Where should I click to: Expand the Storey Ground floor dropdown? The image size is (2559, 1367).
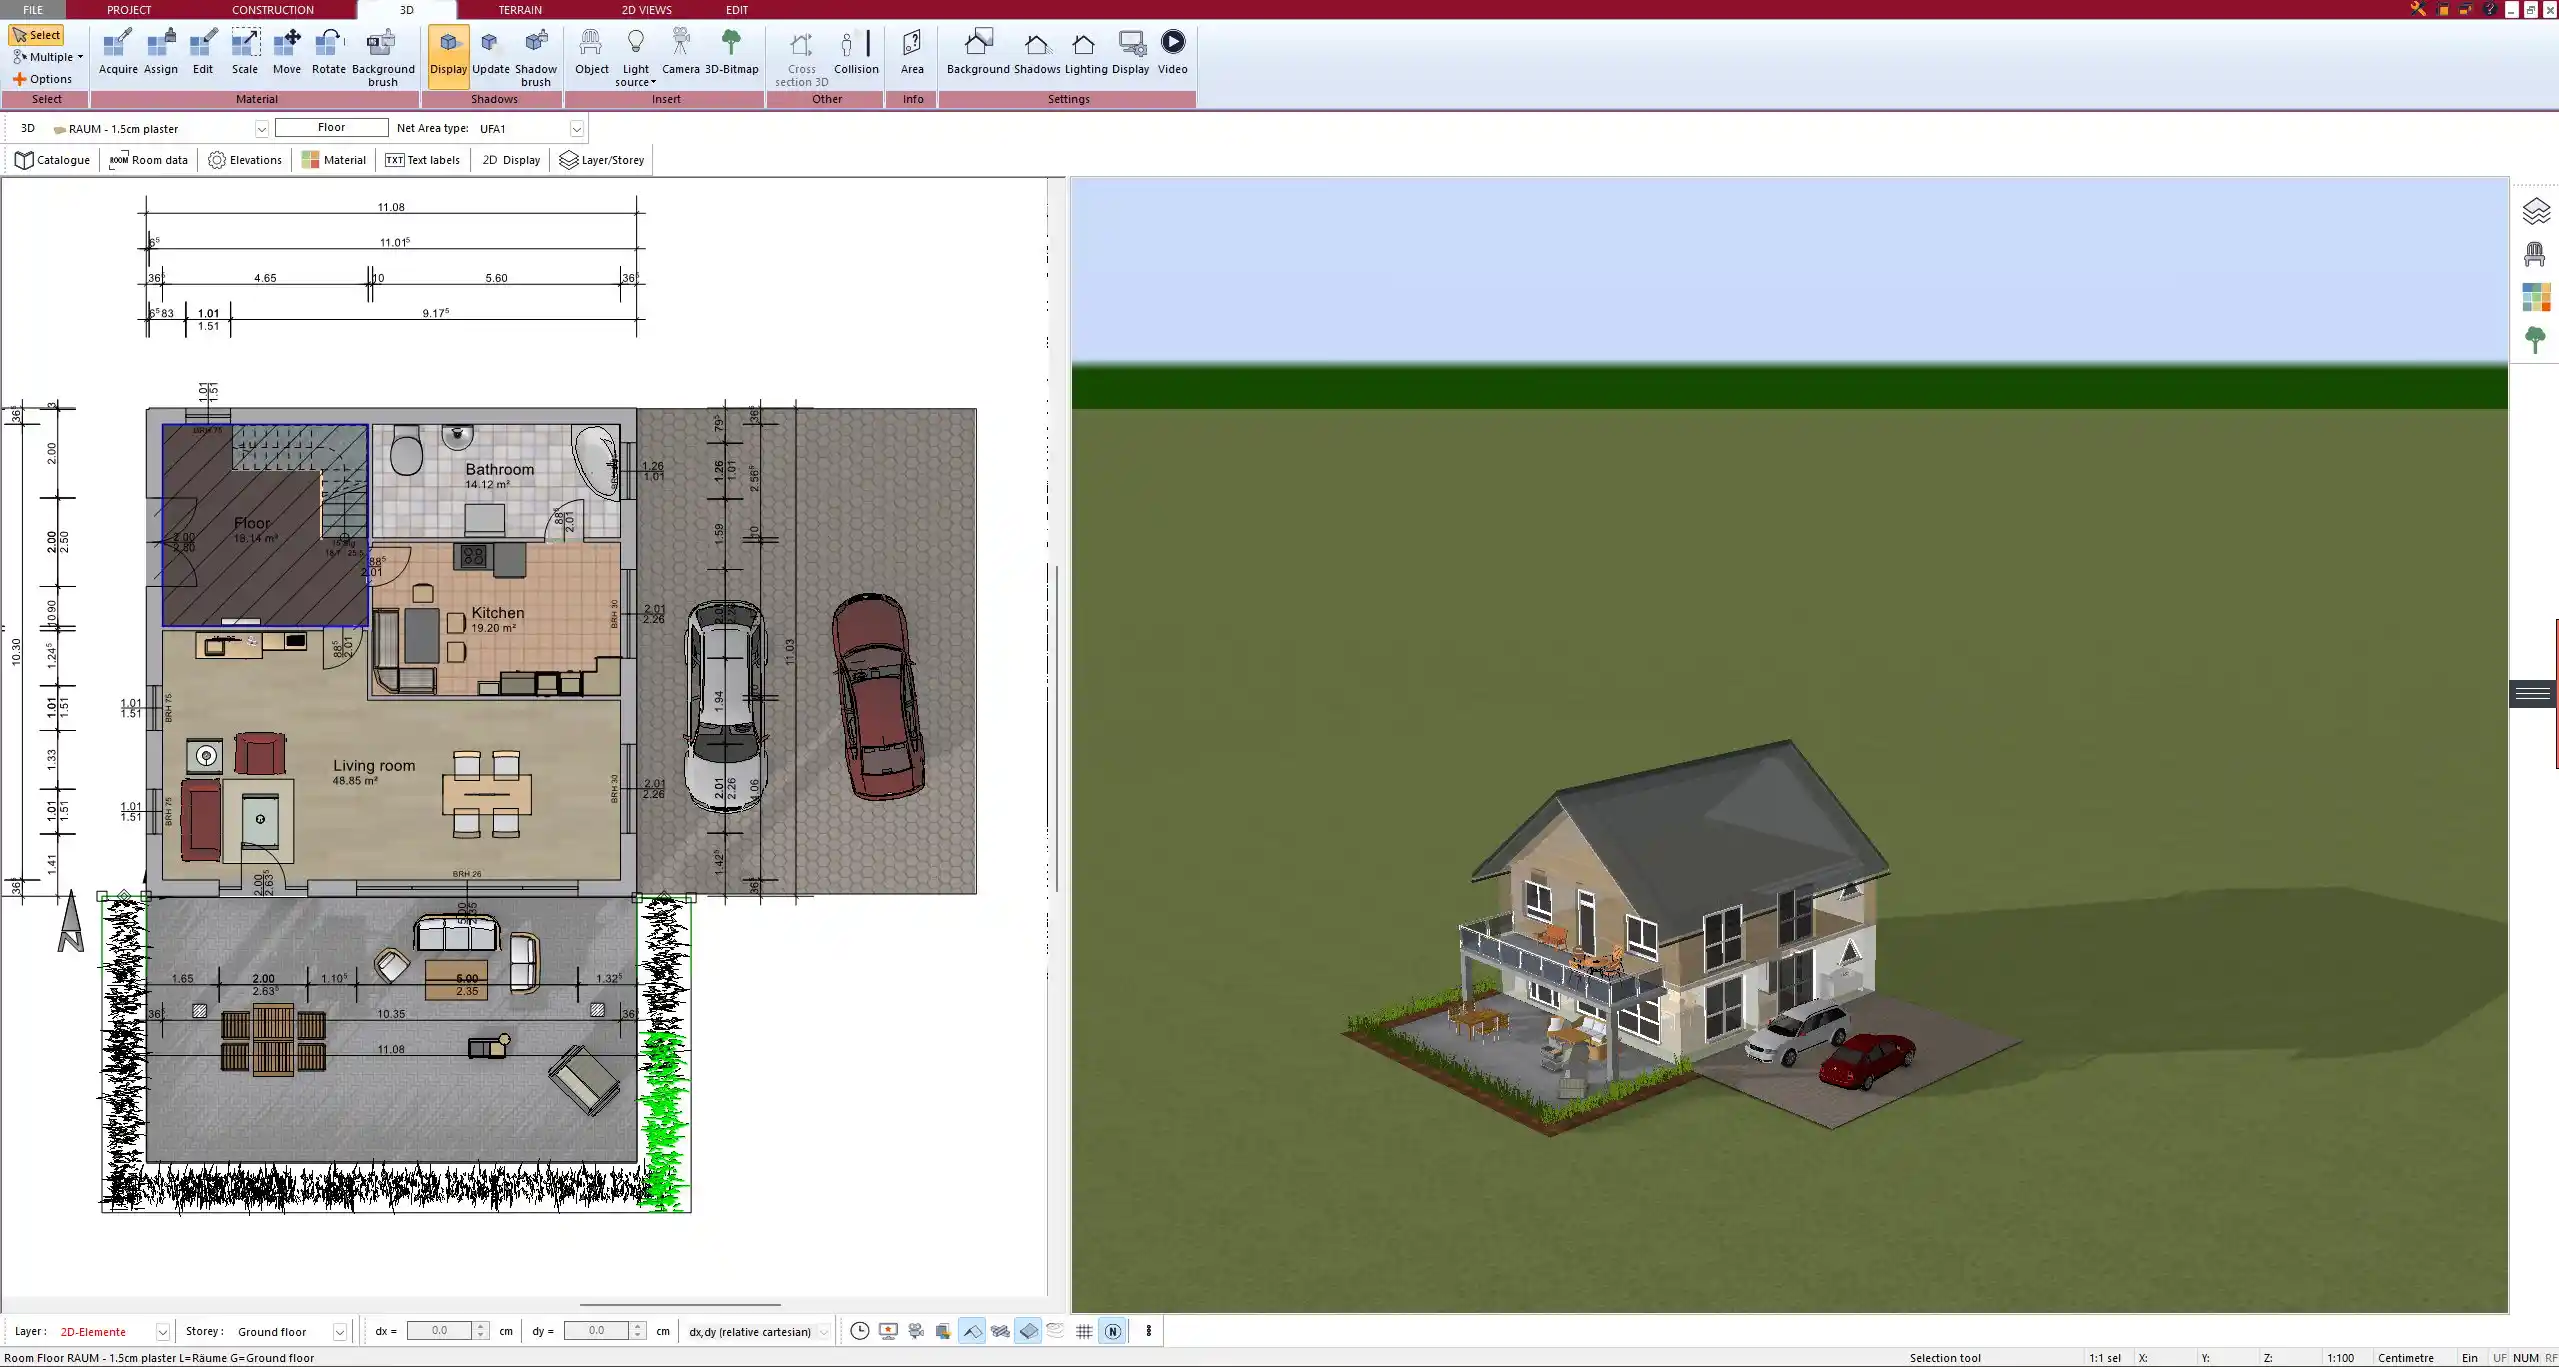(x=339, y=1332)
